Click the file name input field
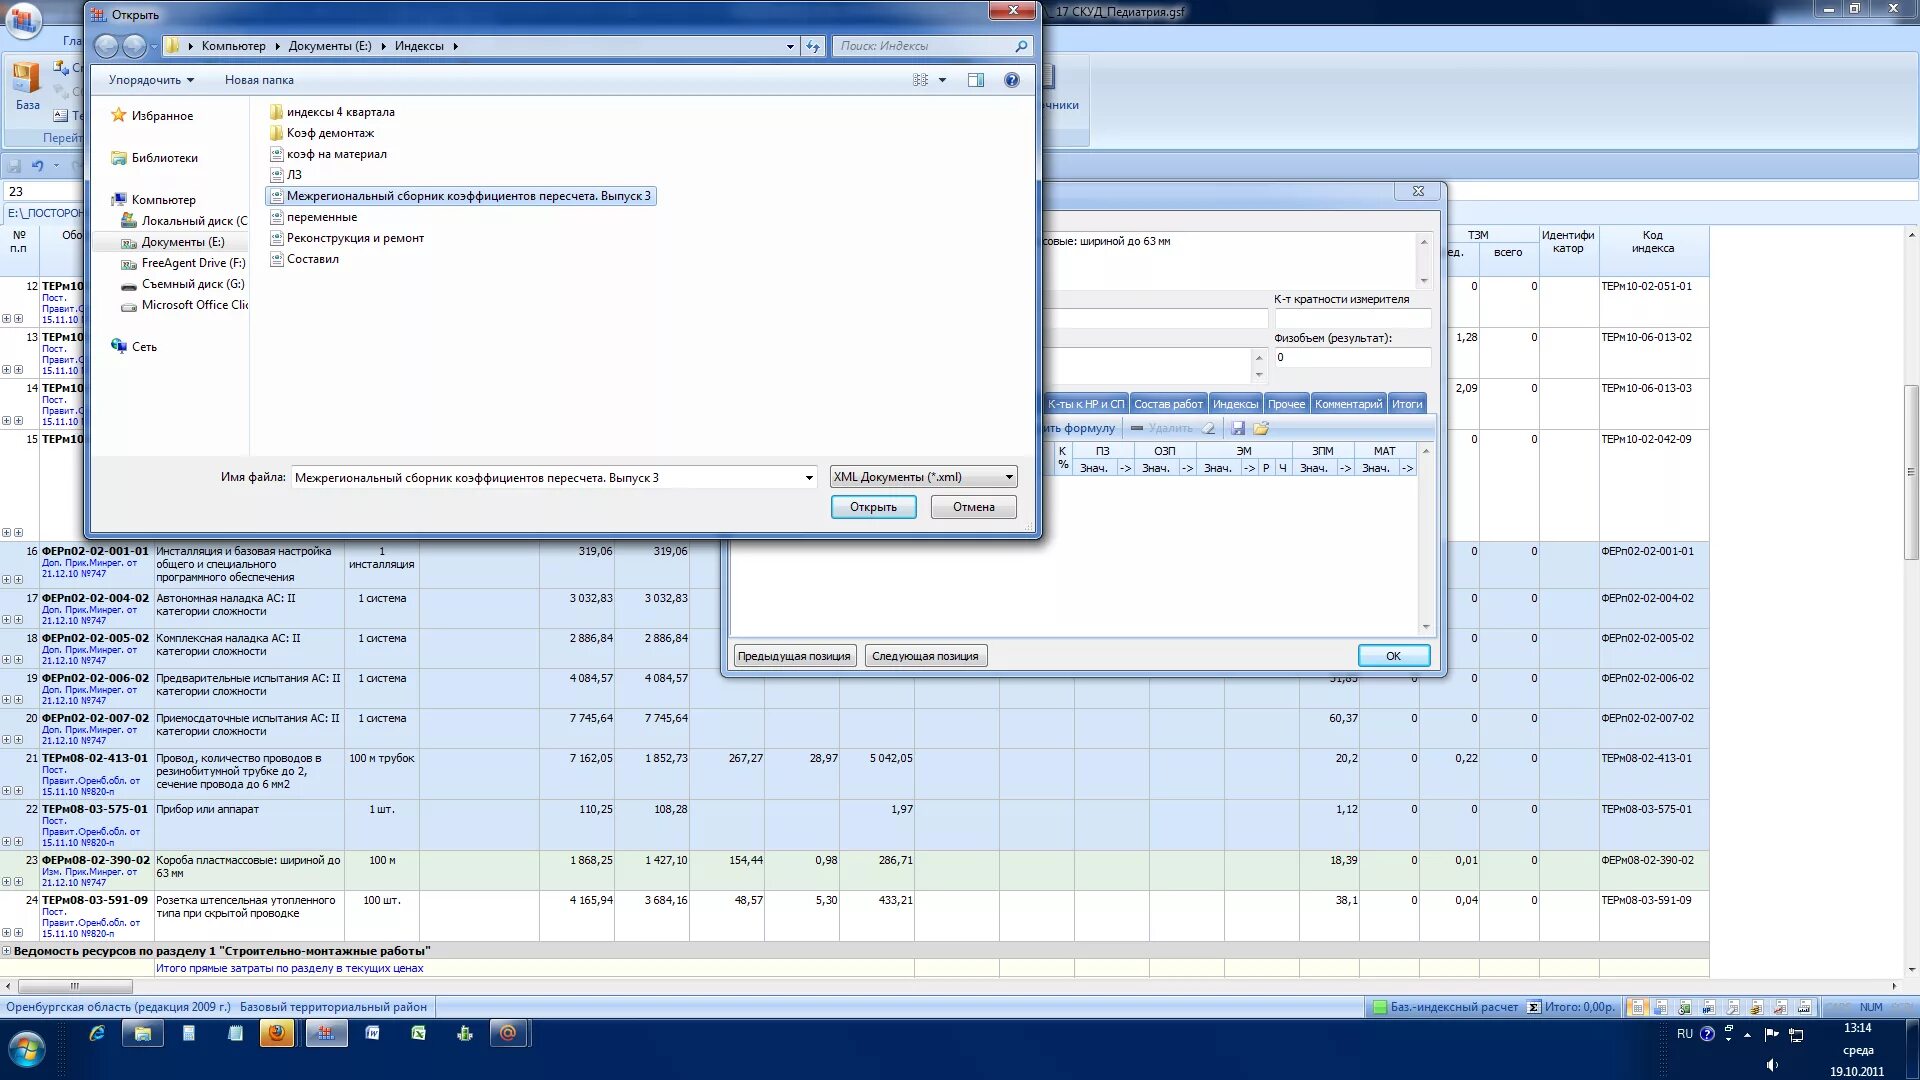1920x1080 pixels. [x=546, y=478]
